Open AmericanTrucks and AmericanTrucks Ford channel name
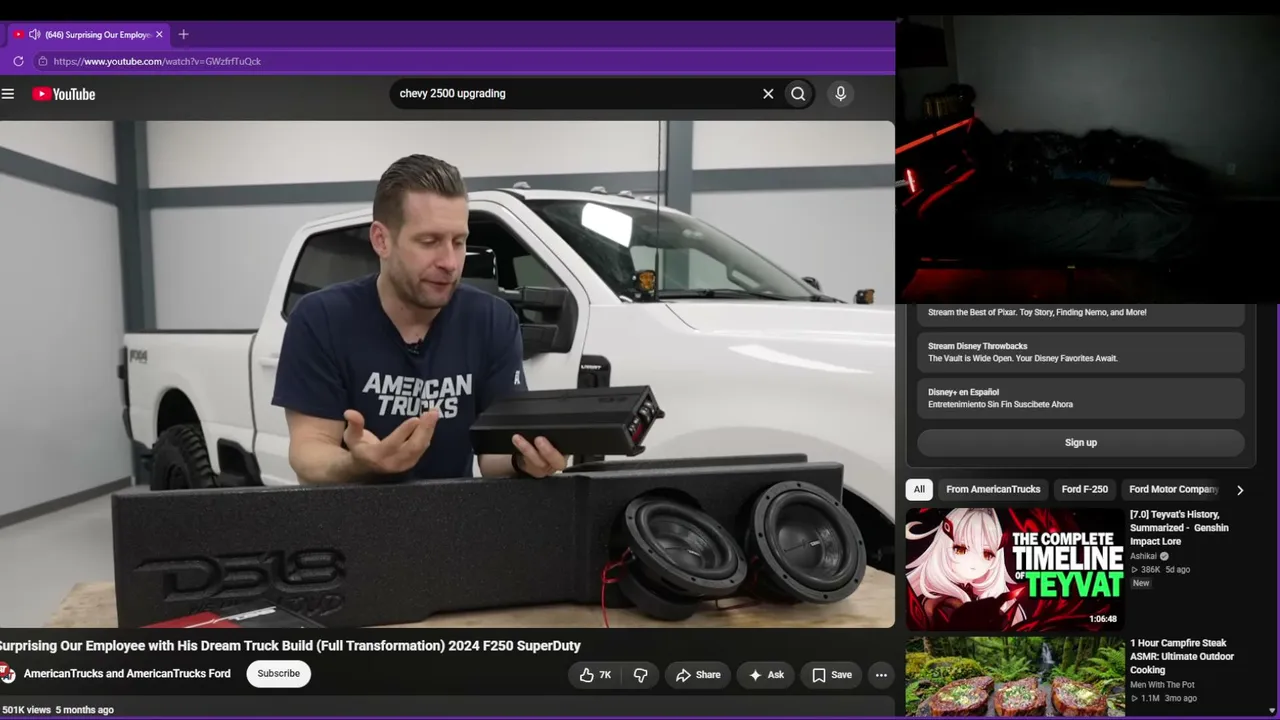 coord(127,674)
